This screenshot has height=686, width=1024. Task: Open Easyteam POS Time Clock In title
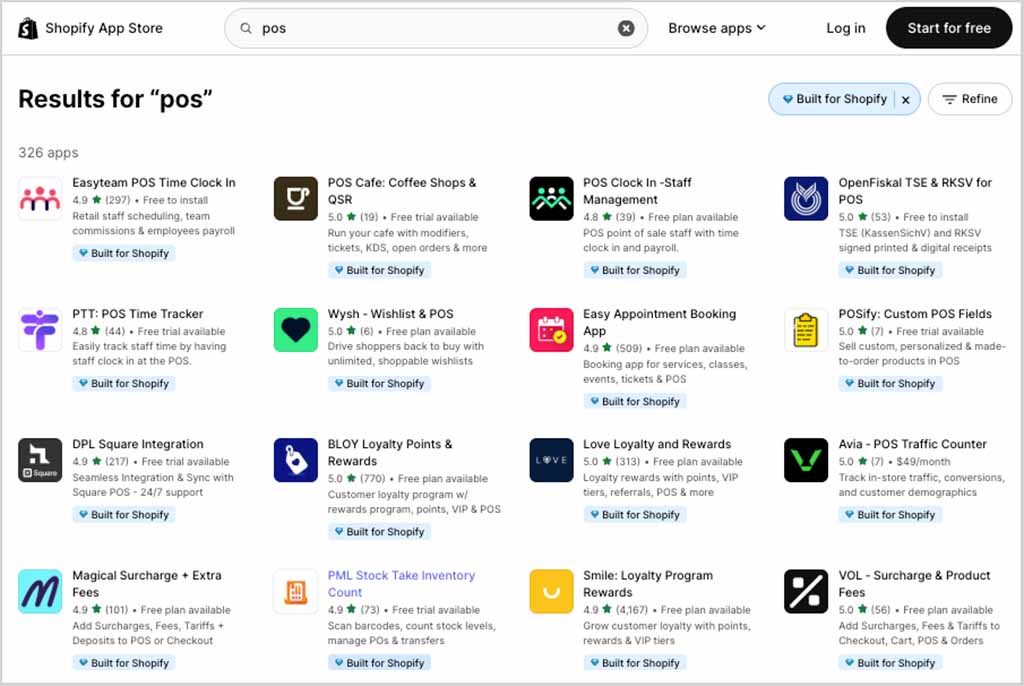pos(154,182)
